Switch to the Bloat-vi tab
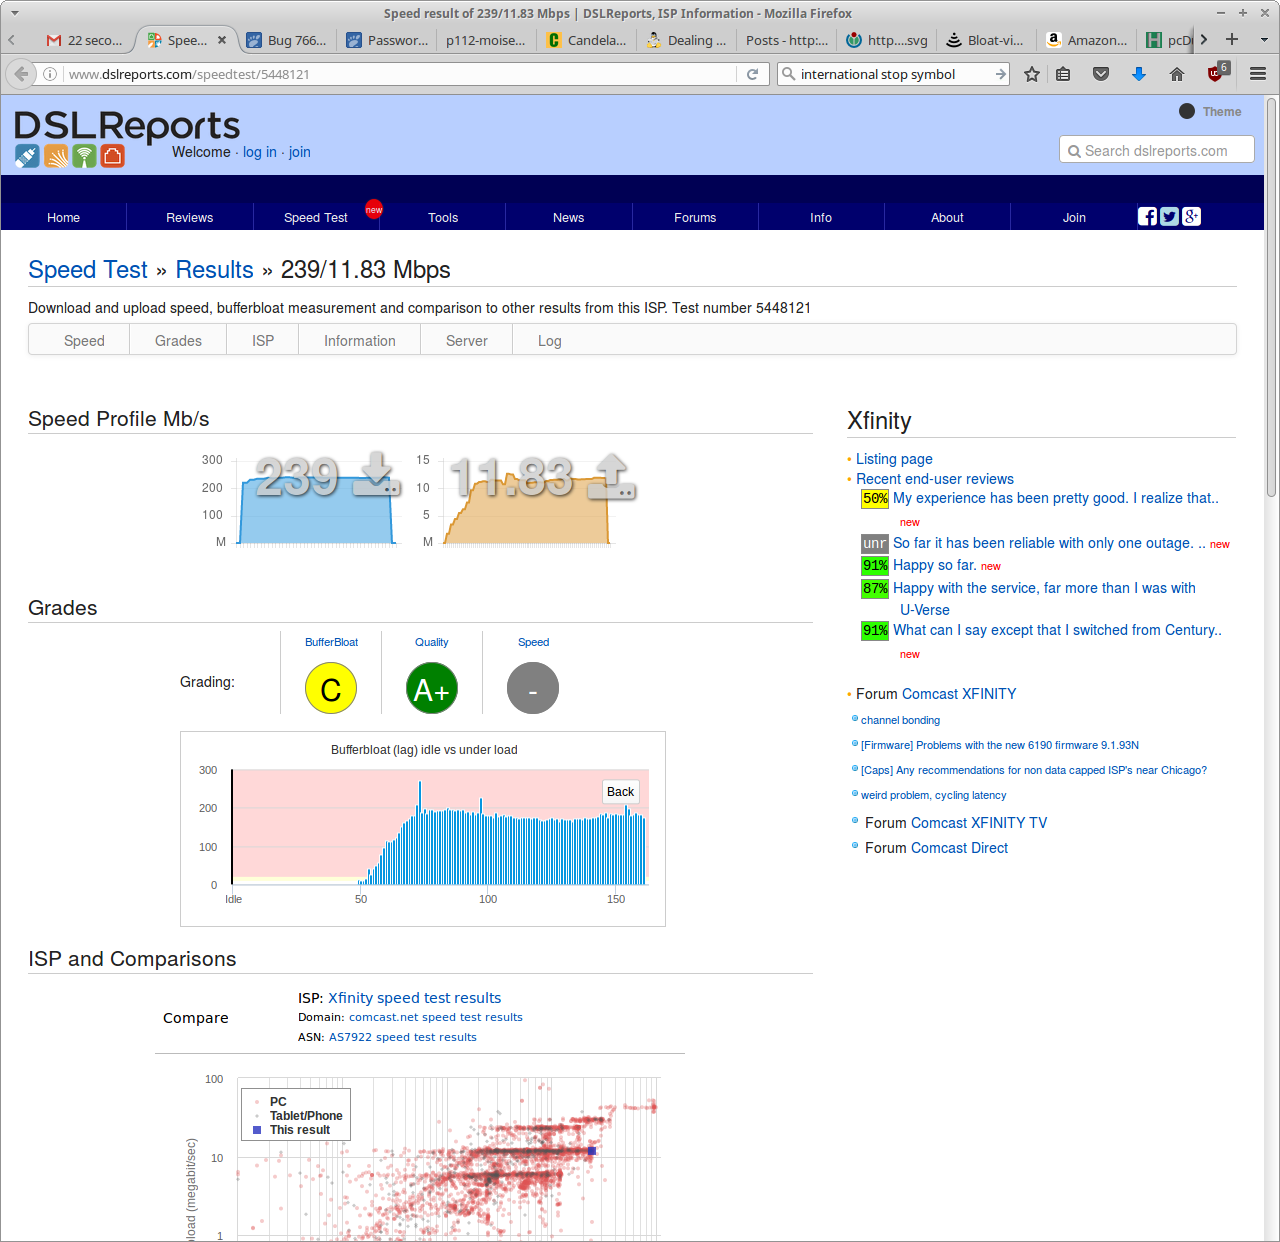Screen dimensions: 1280x1242 [x=986, y=40]
